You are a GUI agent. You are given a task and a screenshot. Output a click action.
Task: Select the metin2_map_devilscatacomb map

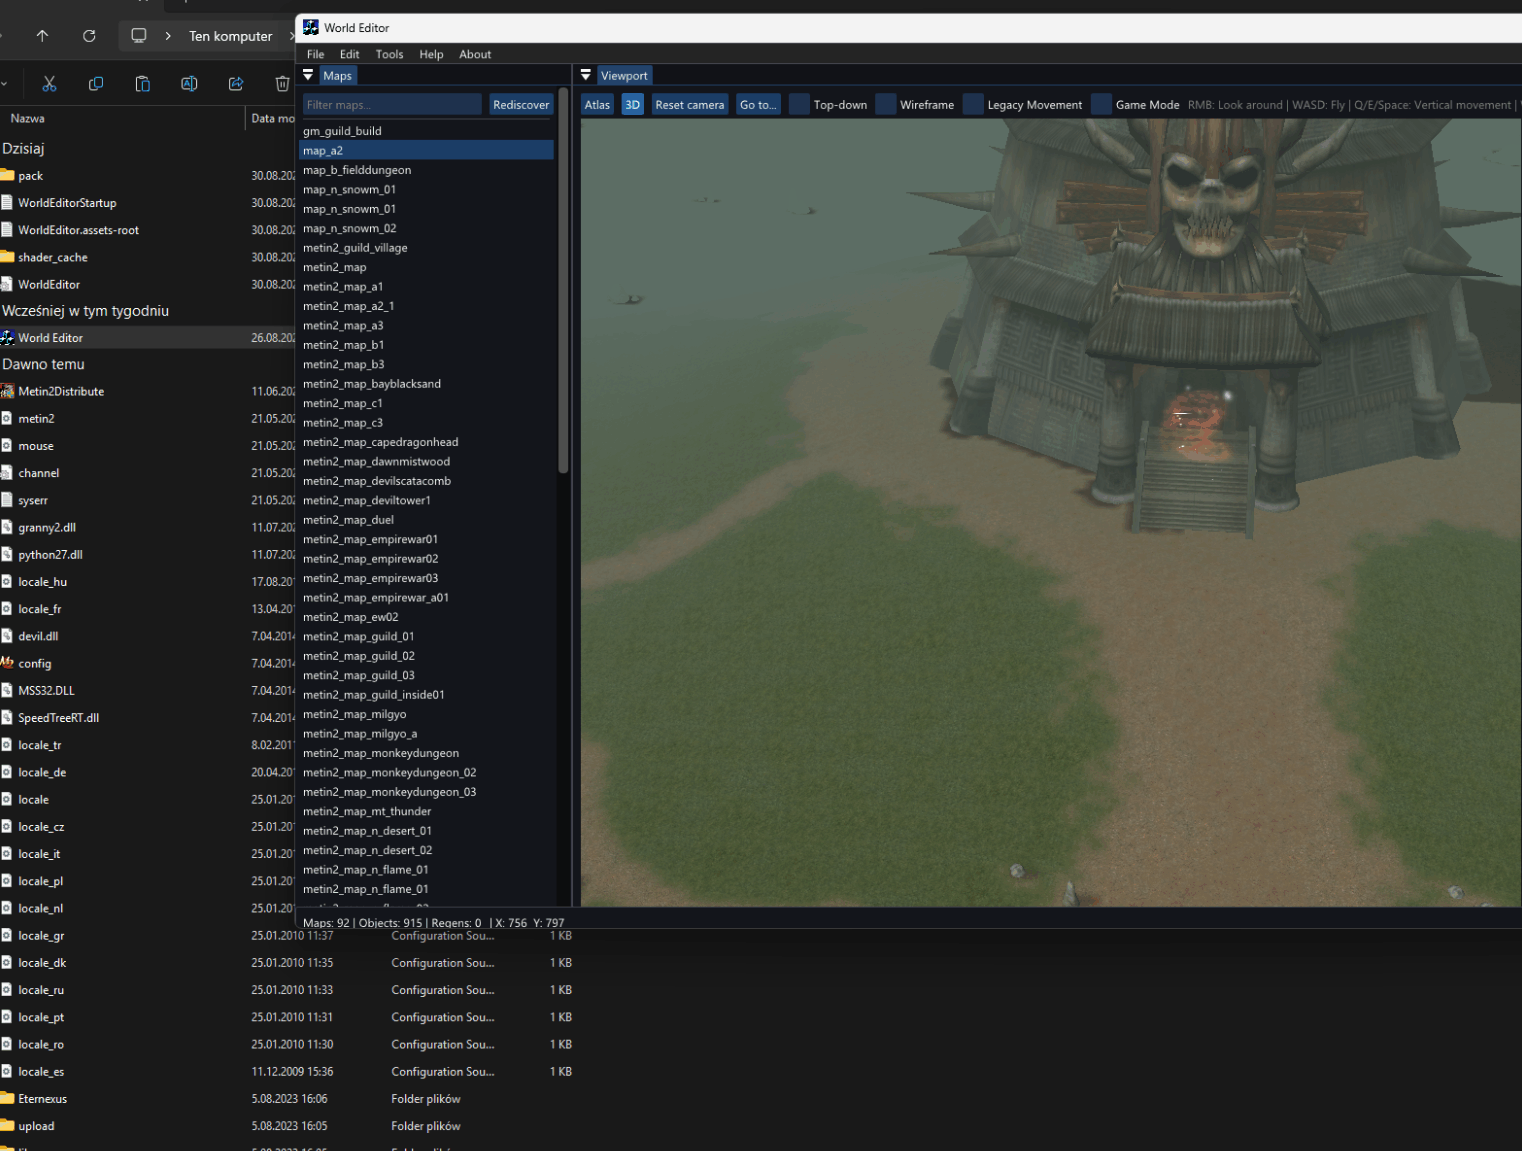(426, 481)
